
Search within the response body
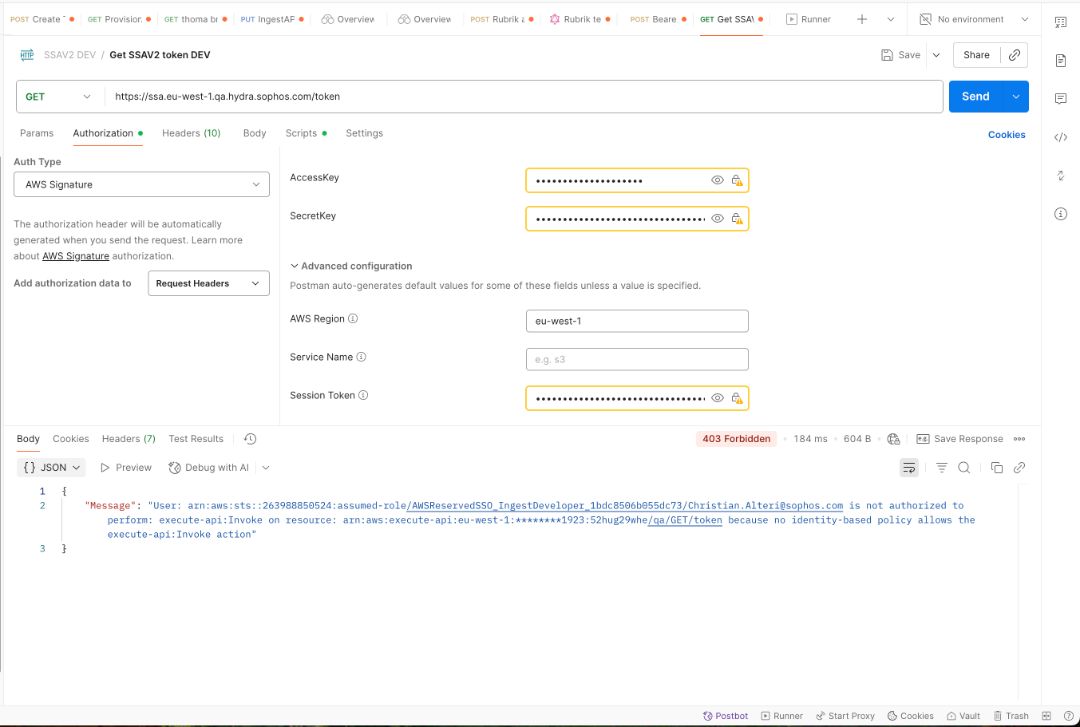964,468
